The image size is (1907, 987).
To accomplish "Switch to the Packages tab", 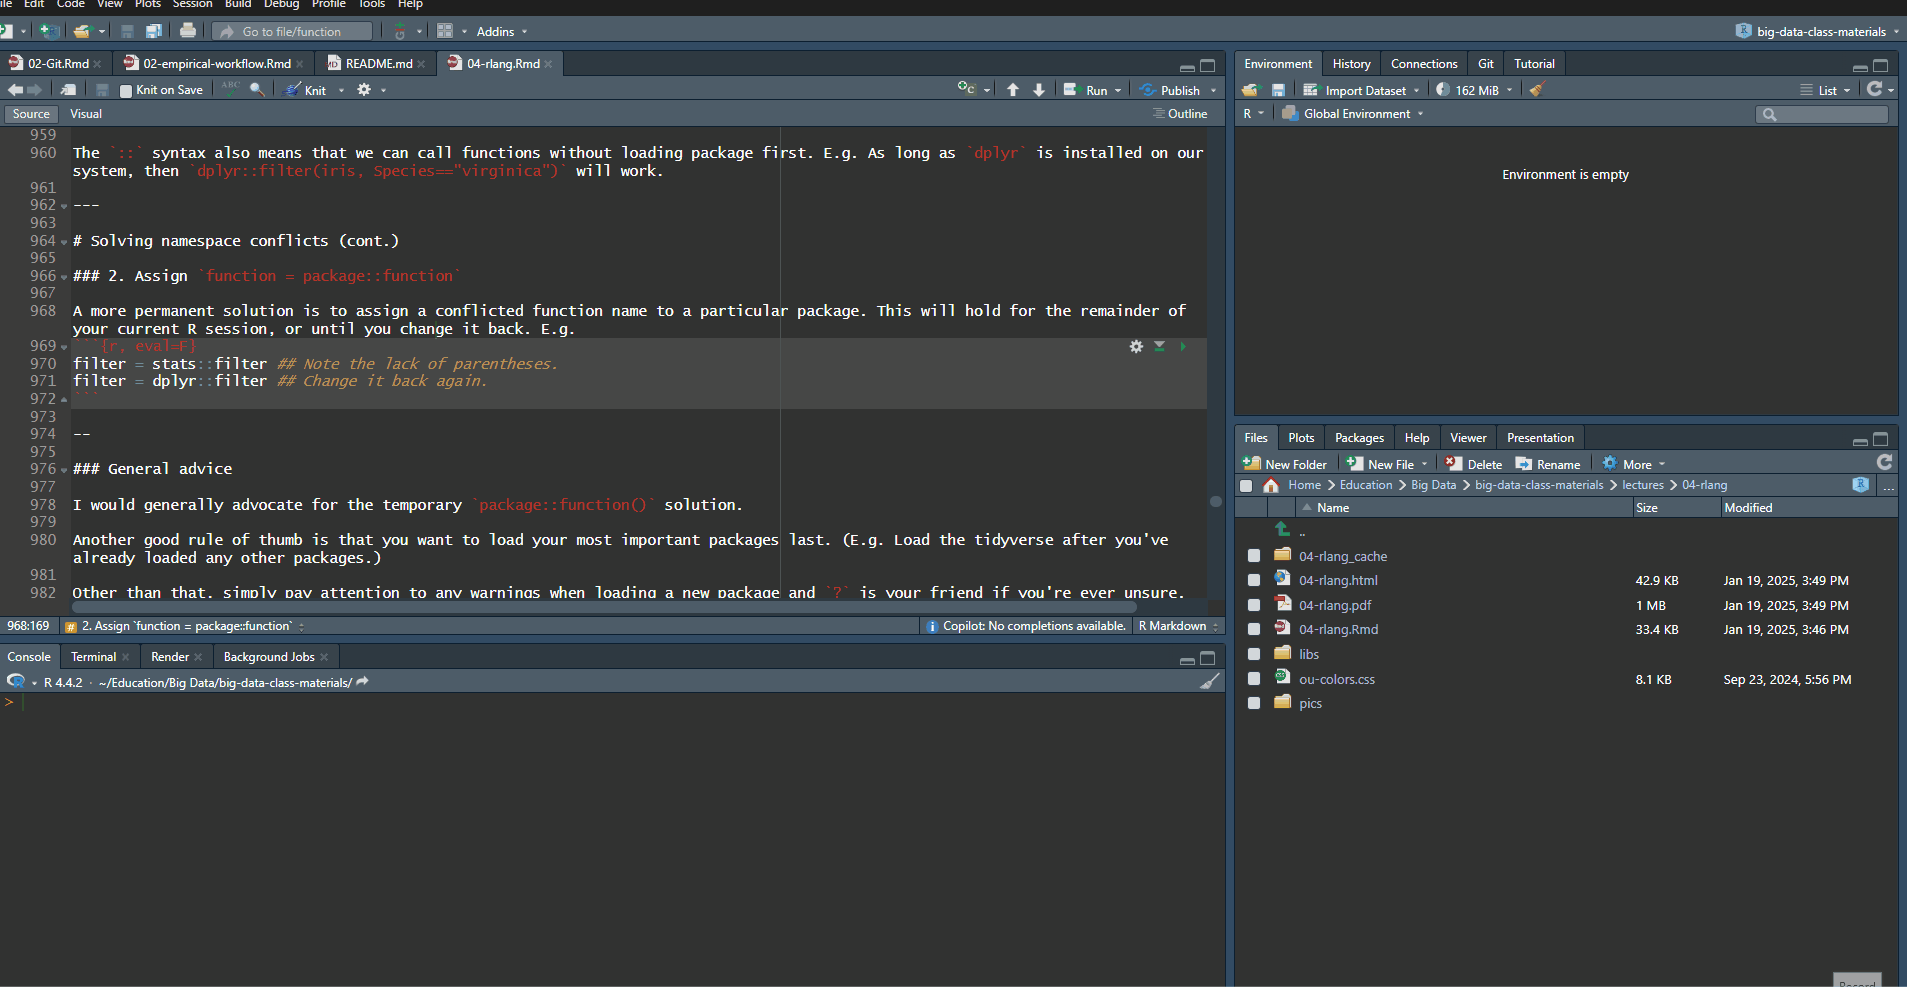I will point(1359,438).
